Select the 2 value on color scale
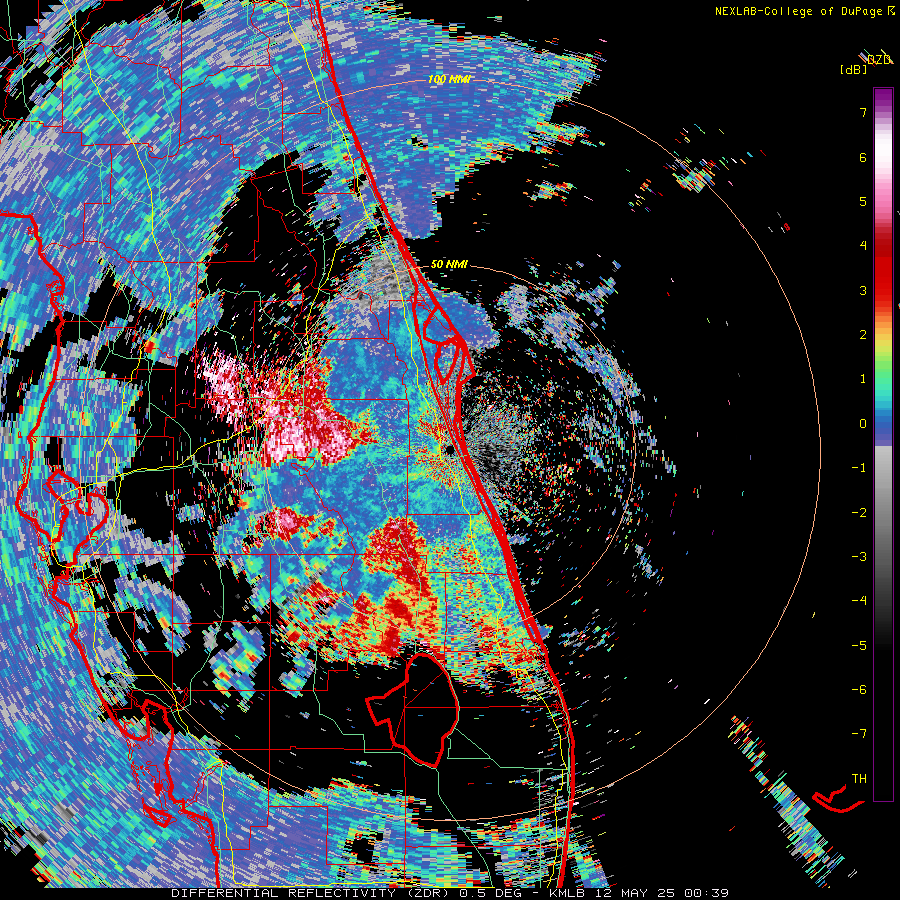 (x=863, y=335)
